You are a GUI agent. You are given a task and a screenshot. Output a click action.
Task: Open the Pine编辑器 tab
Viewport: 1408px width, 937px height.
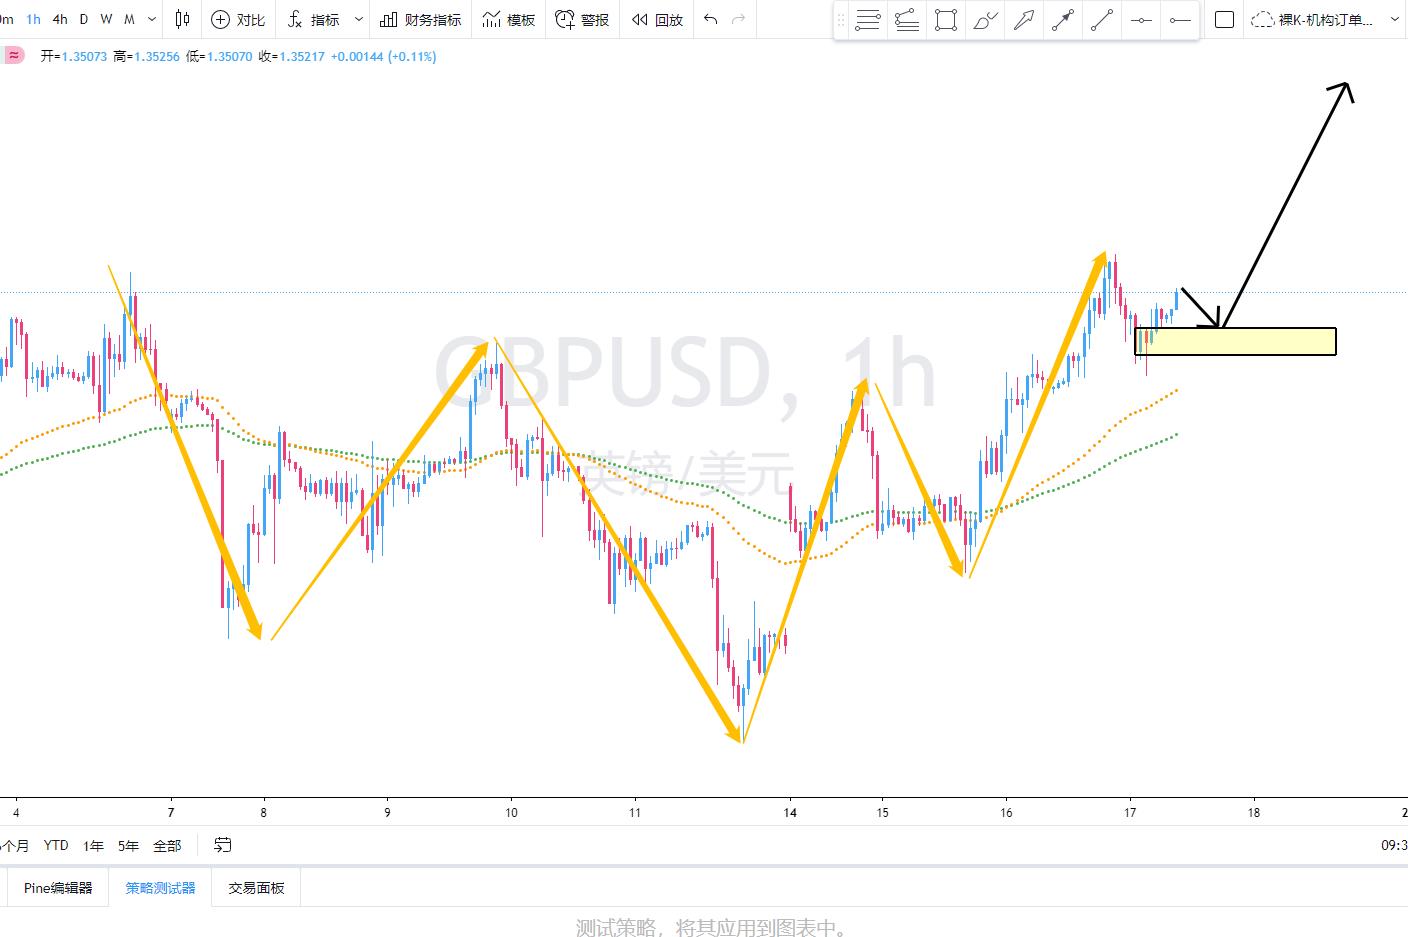click(58, 887)
